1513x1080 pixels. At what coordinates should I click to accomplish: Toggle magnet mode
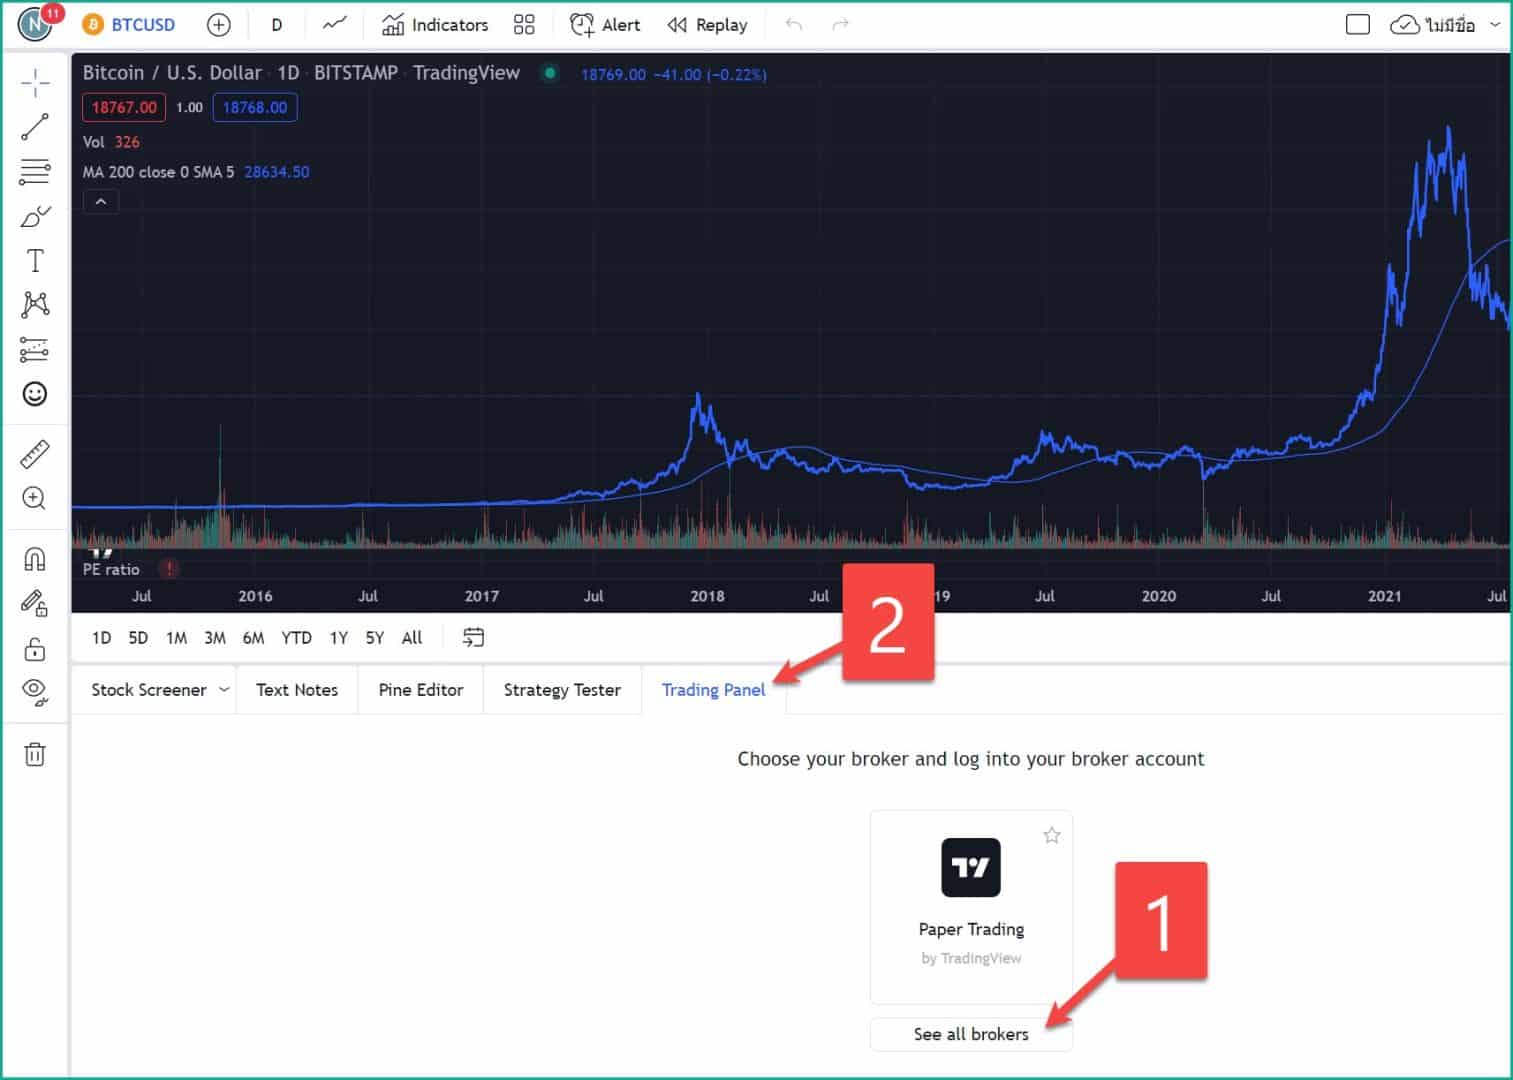point(35,559)
